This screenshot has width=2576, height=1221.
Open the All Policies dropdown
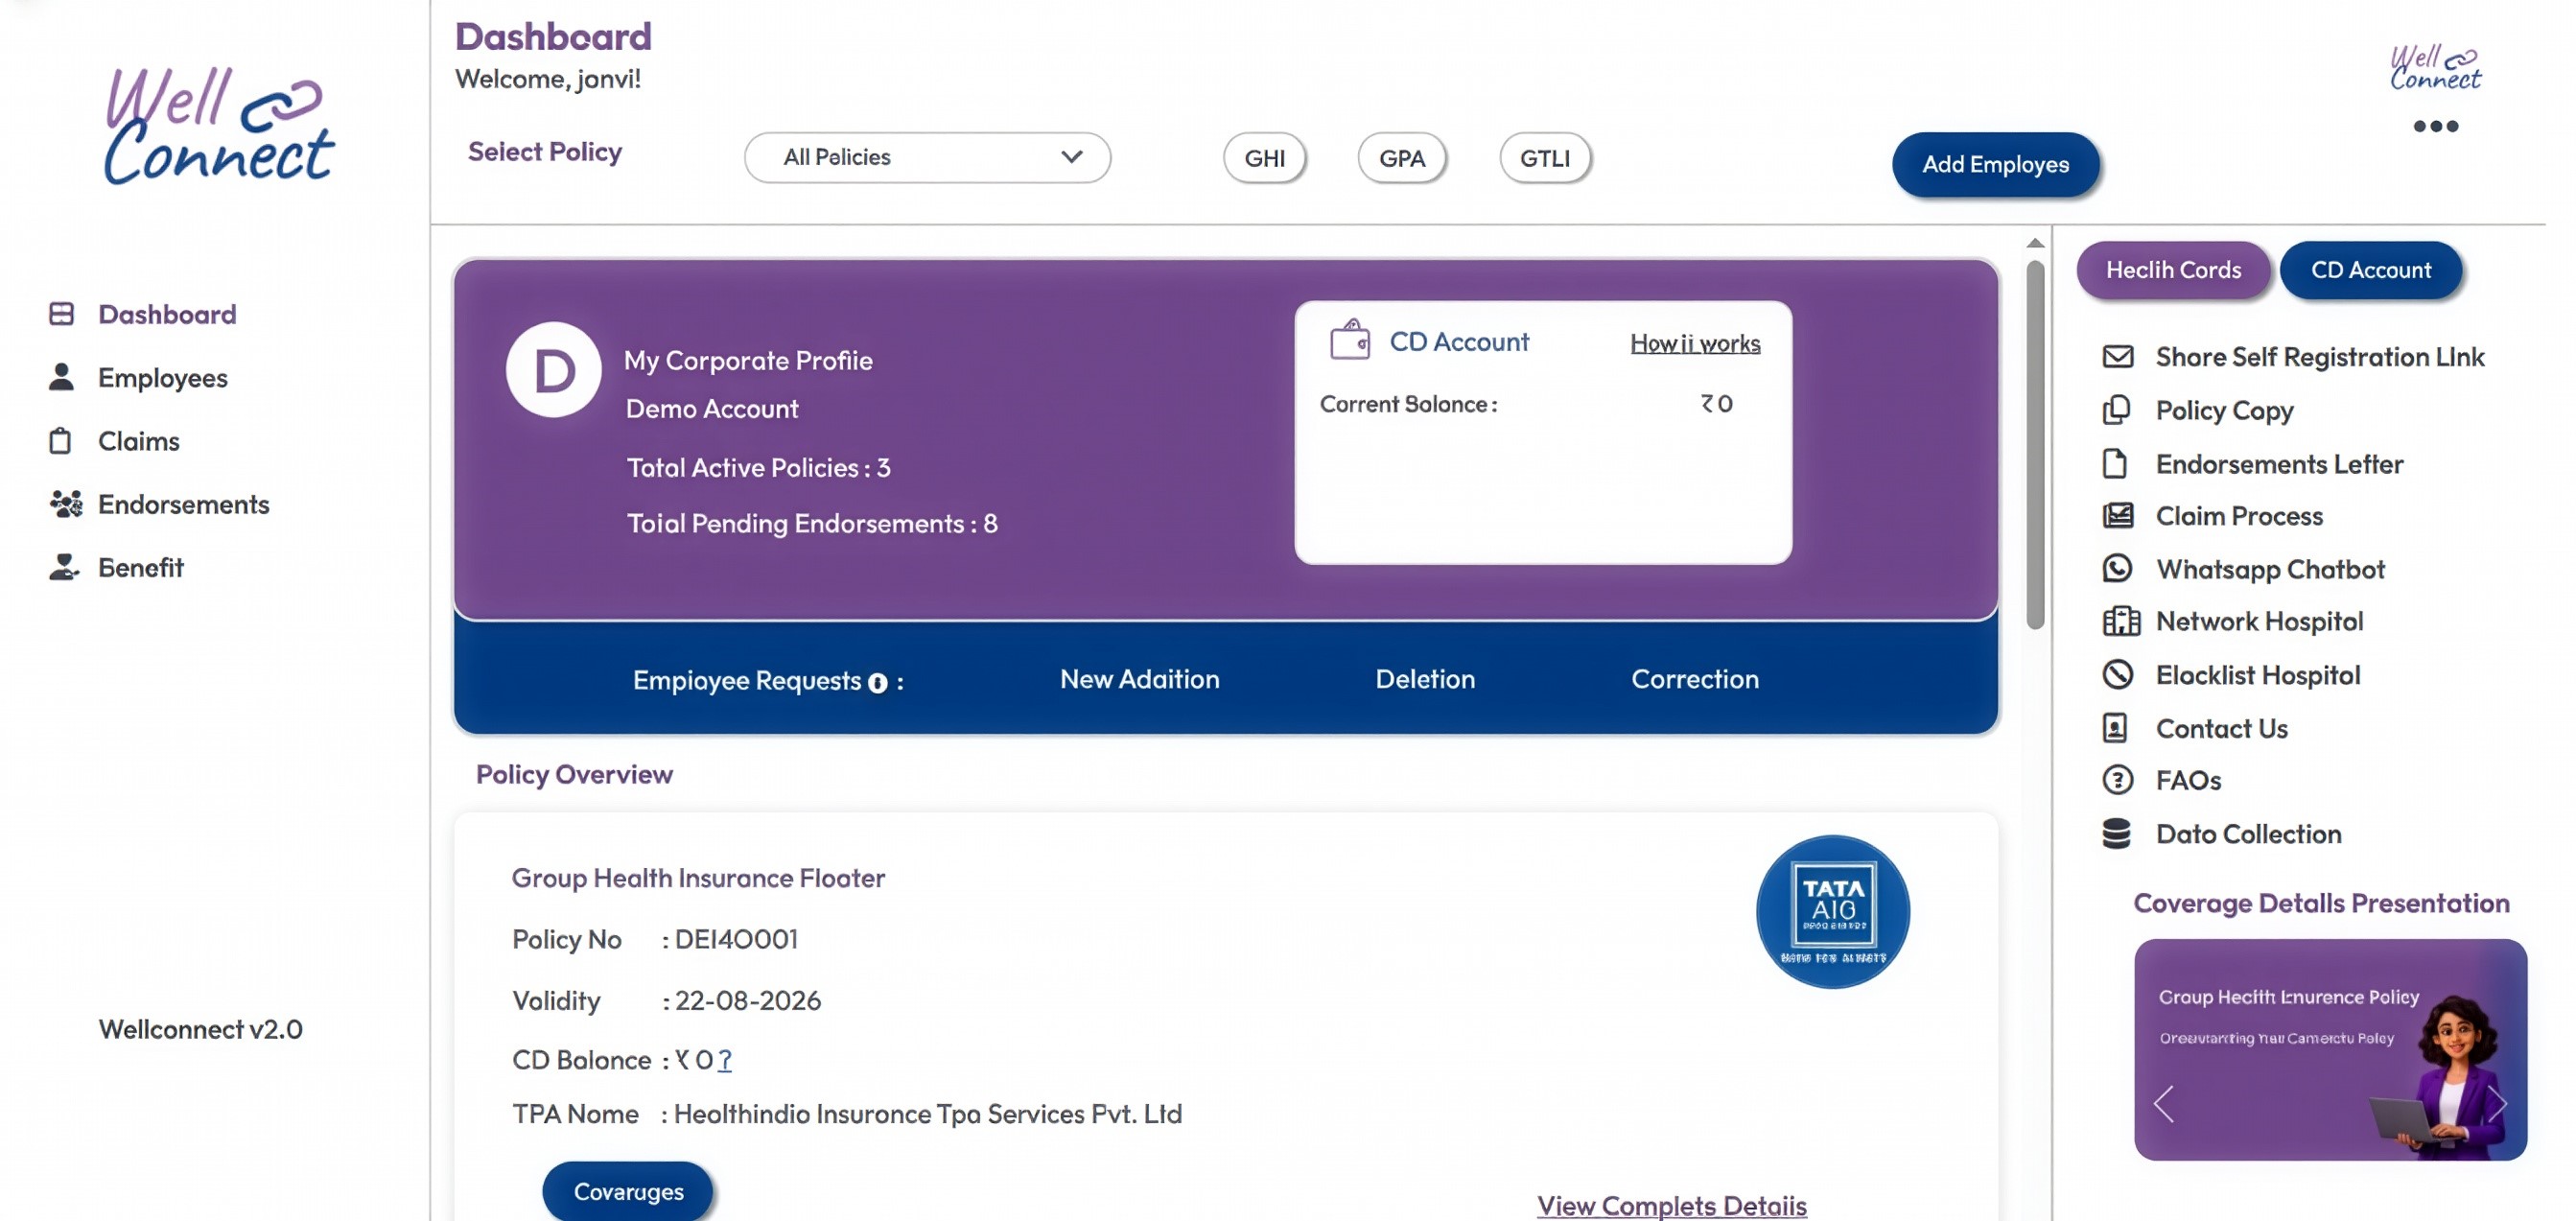pos(927,158)
